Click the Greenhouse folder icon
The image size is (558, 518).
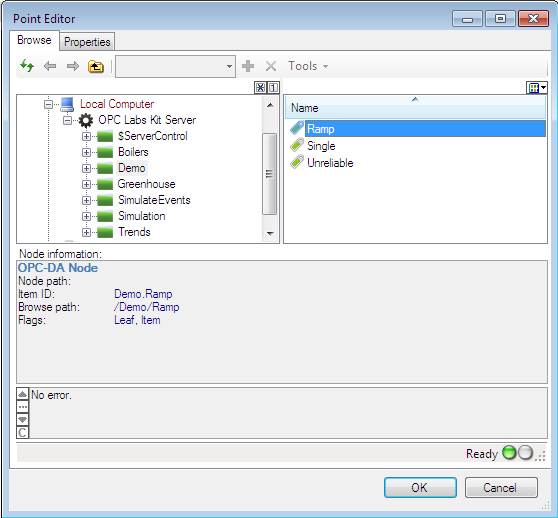point(105,185)
